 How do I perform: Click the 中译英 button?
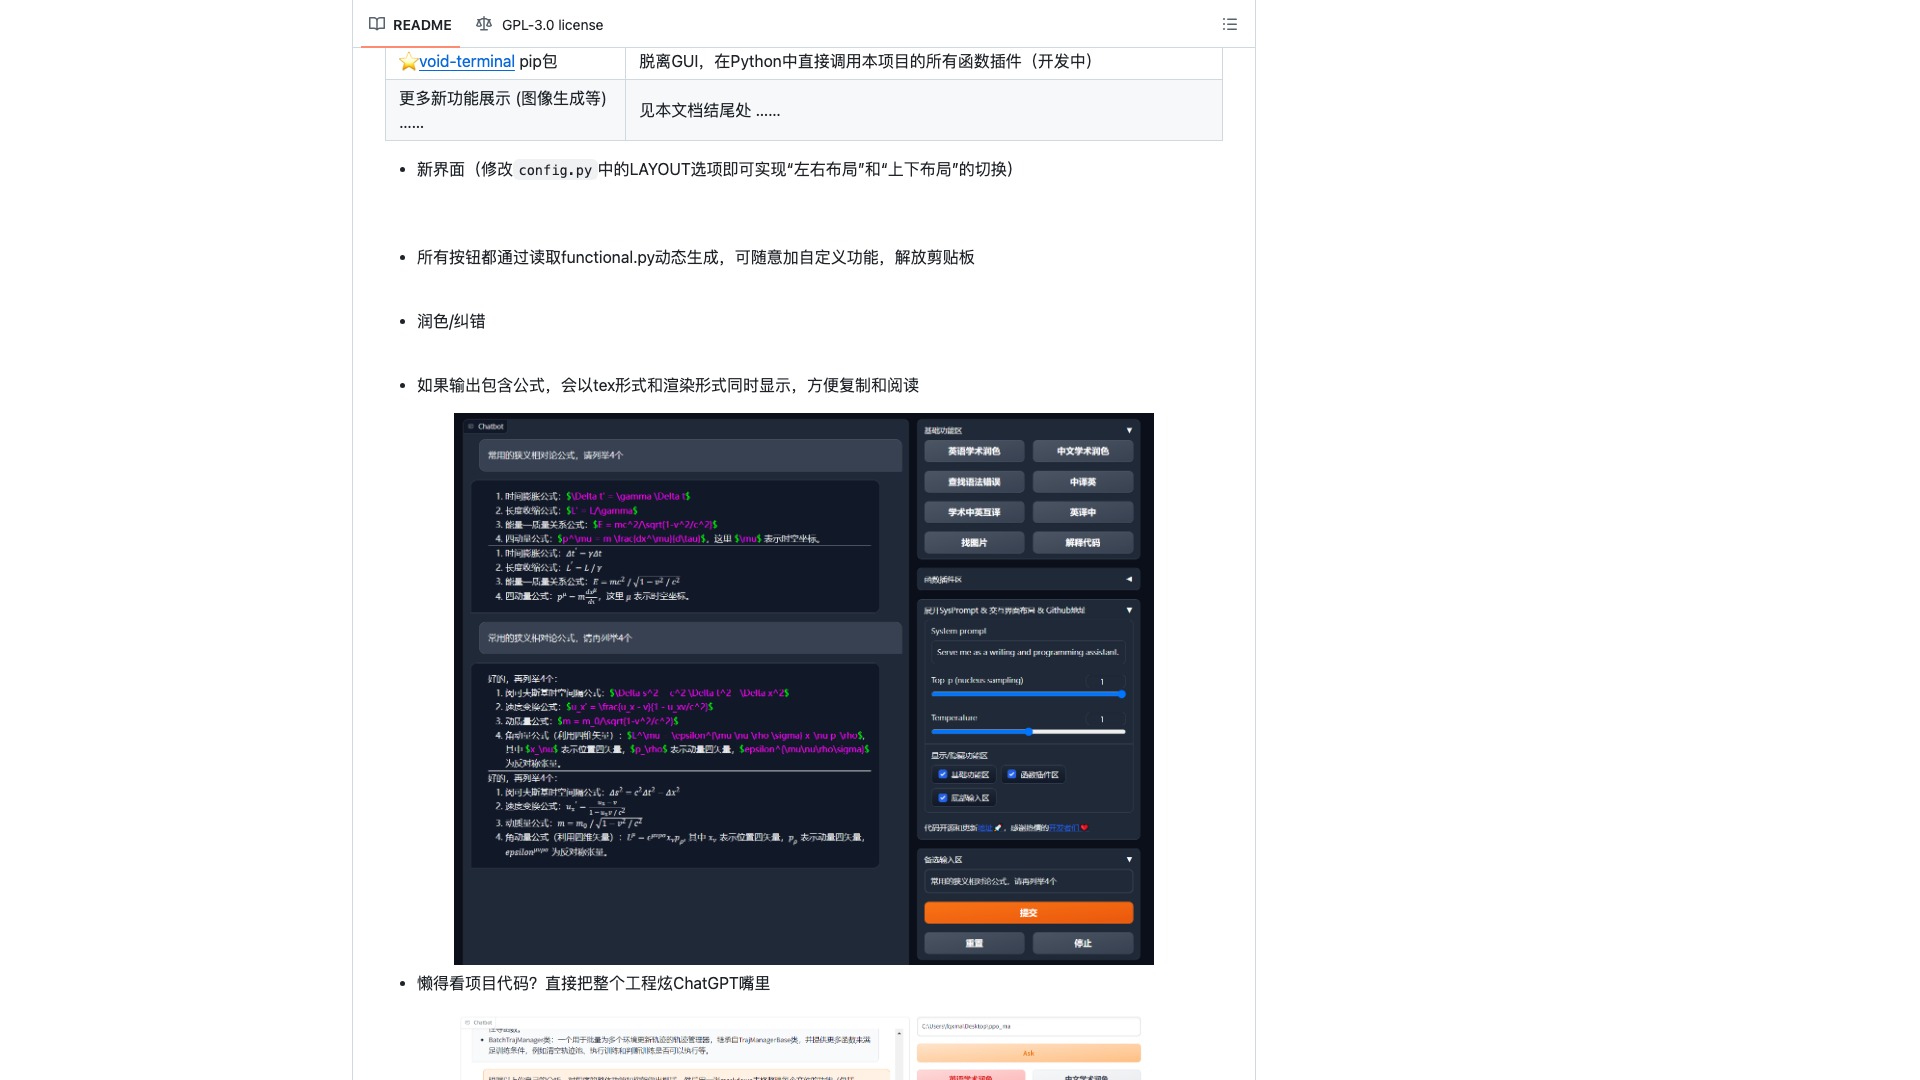tap(1083, 482)
